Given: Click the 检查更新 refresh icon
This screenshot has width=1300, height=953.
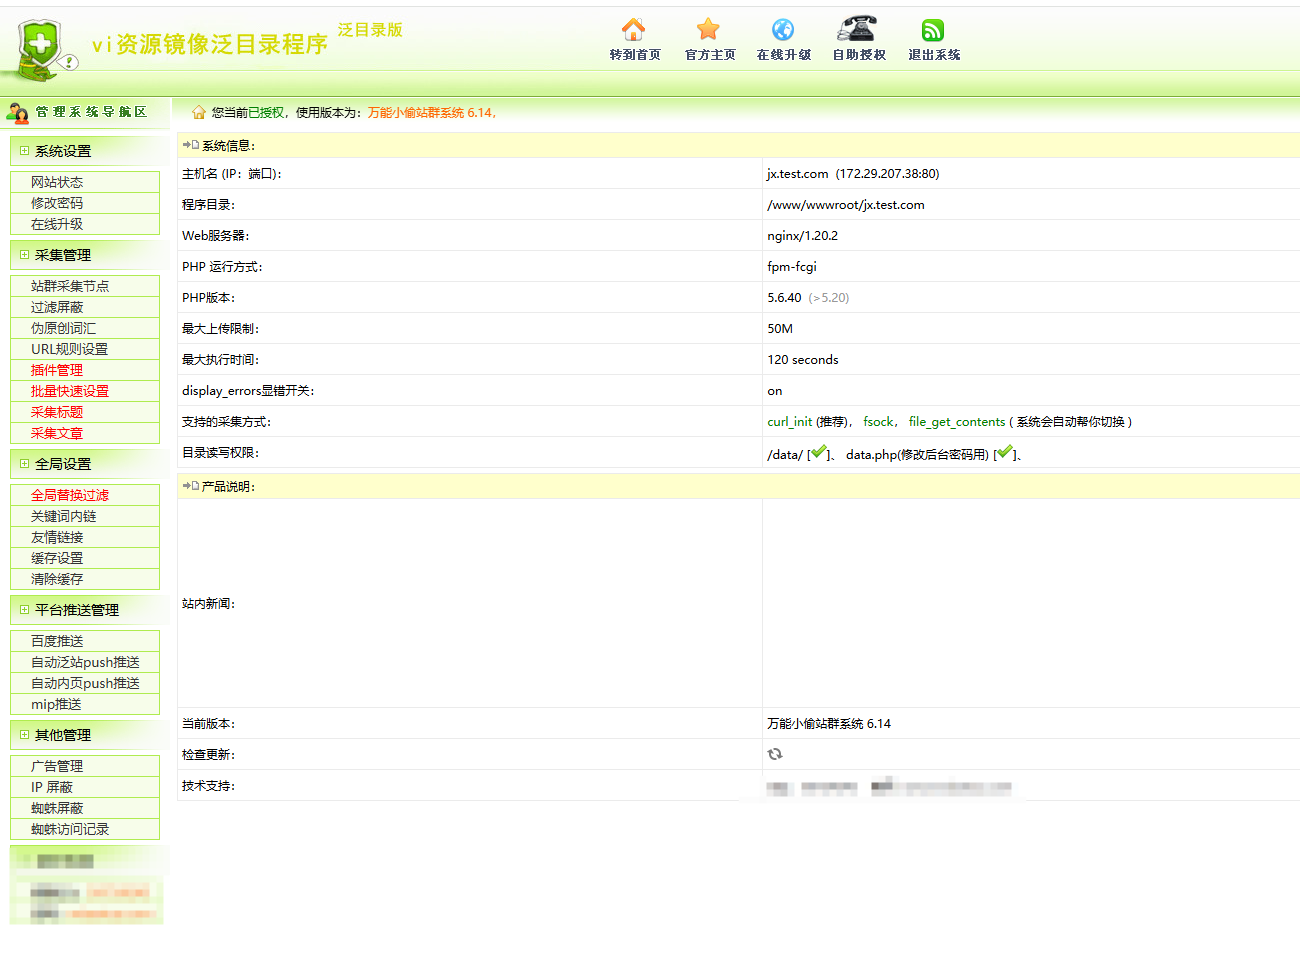Looking at the screenshot, I should point(775,753).
